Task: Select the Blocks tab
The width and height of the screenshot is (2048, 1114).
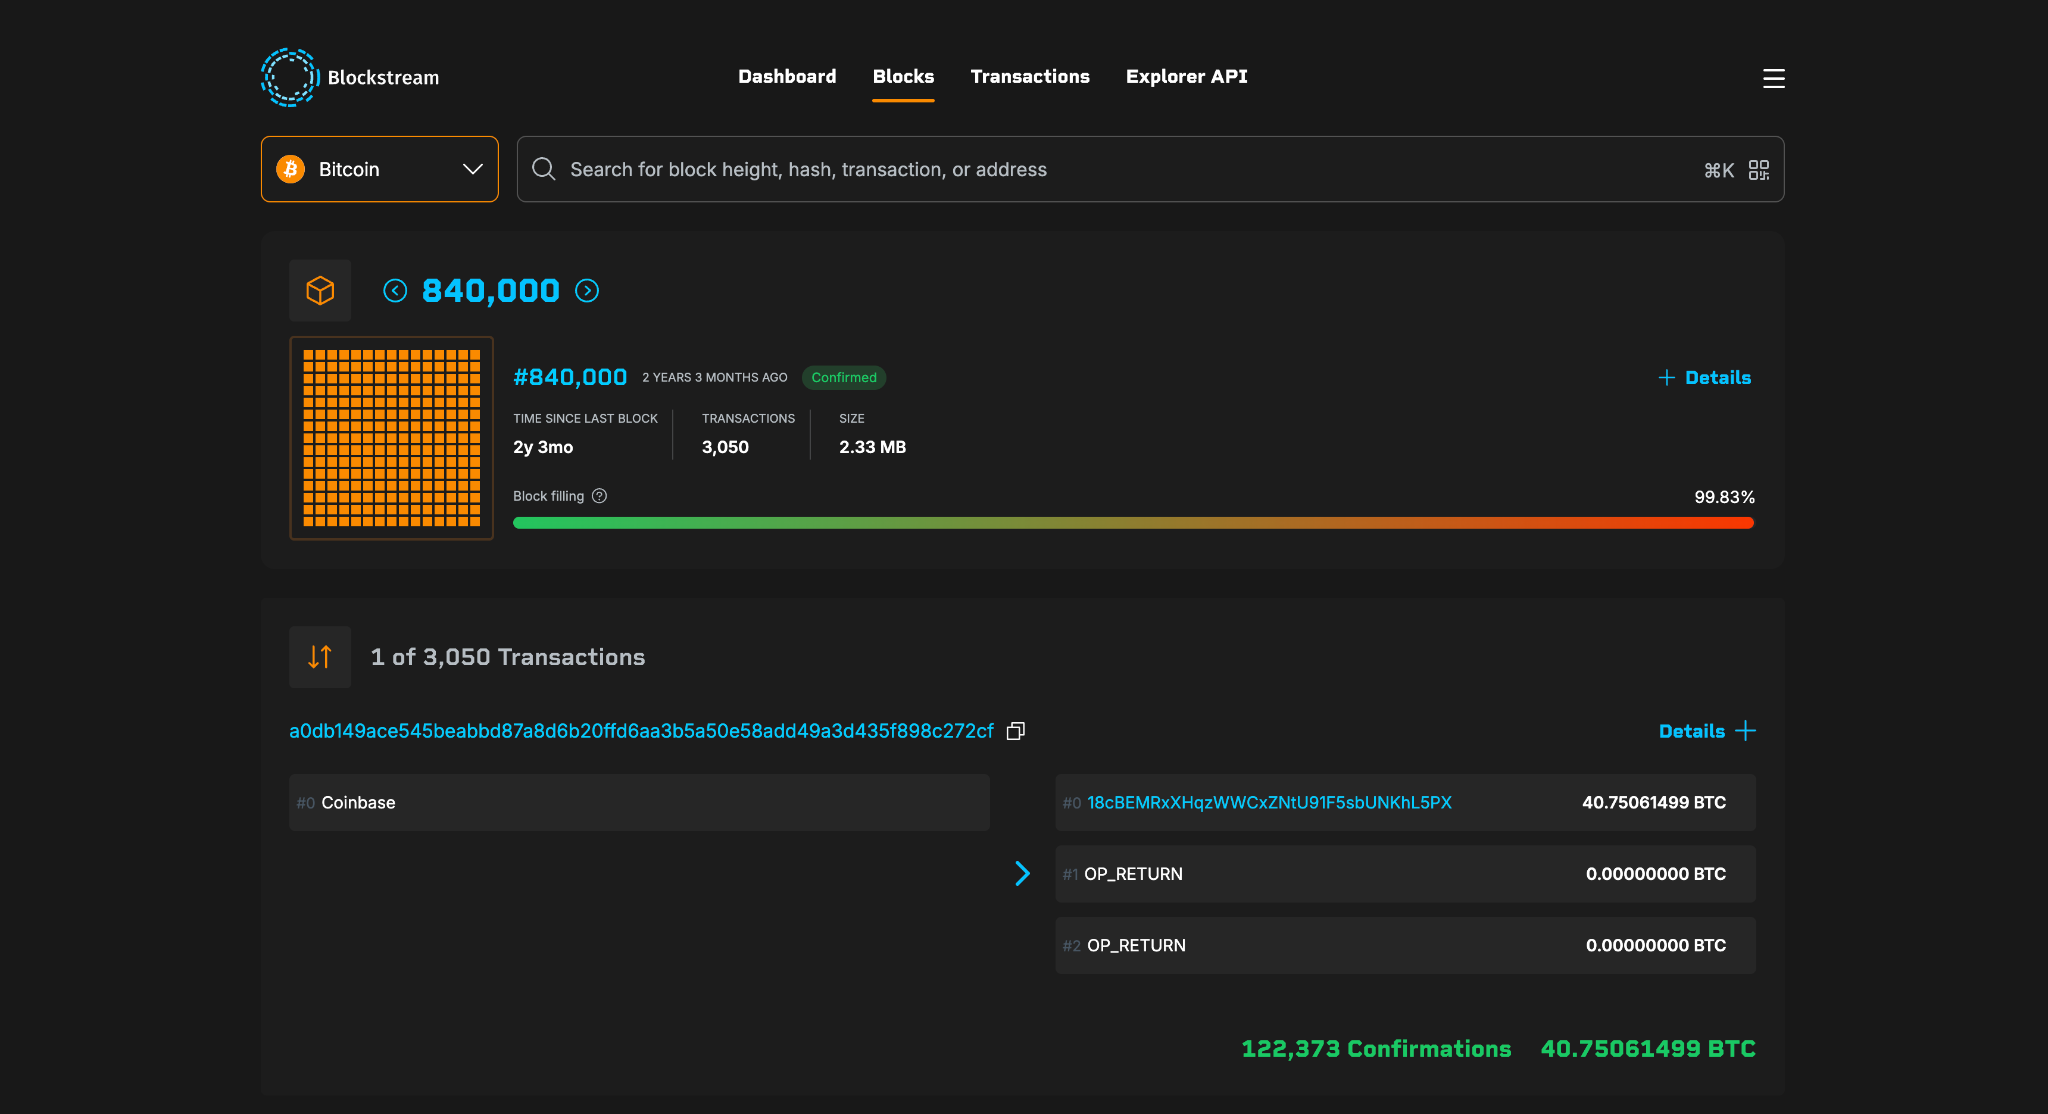Action: point(903,77)
